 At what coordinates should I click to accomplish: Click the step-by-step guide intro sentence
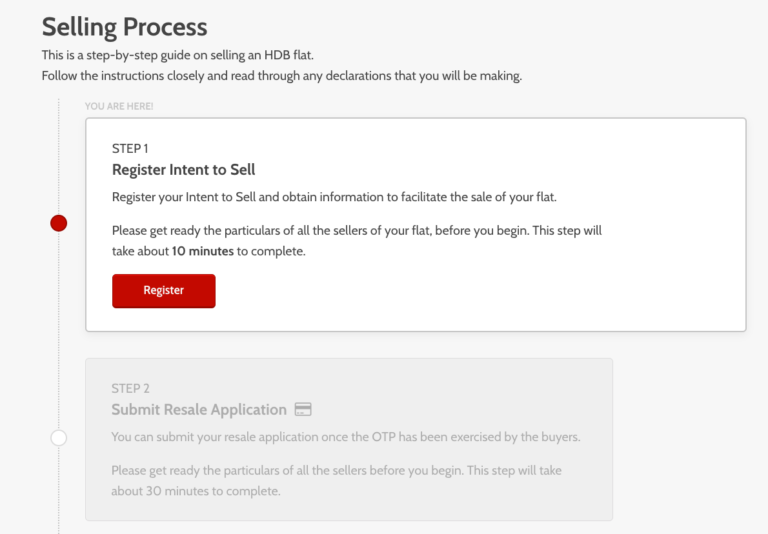184,54
